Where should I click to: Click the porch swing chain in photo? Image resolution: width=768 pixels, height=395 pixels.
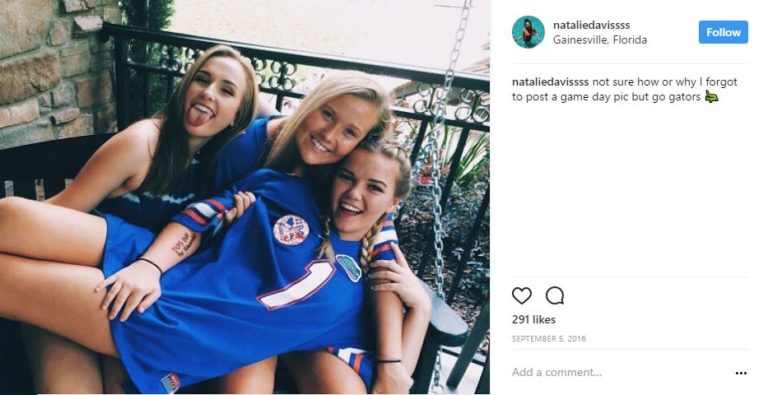pos(444,147)
